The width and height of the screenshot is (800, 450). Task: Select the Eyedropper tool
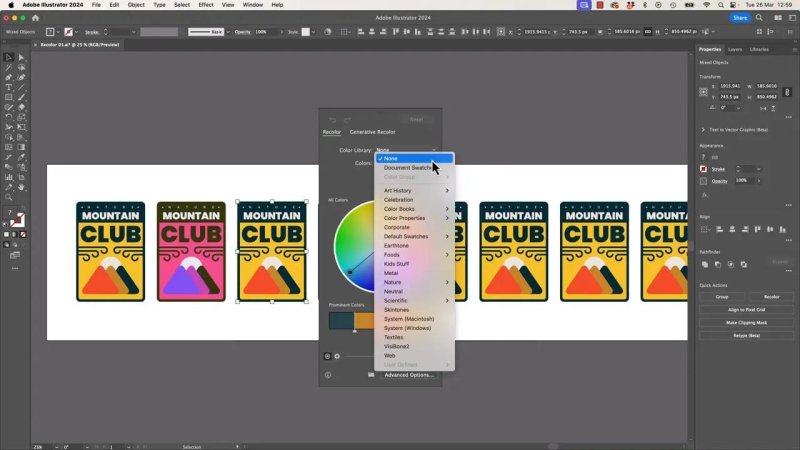pyautogui.click(x=21, y=157)
